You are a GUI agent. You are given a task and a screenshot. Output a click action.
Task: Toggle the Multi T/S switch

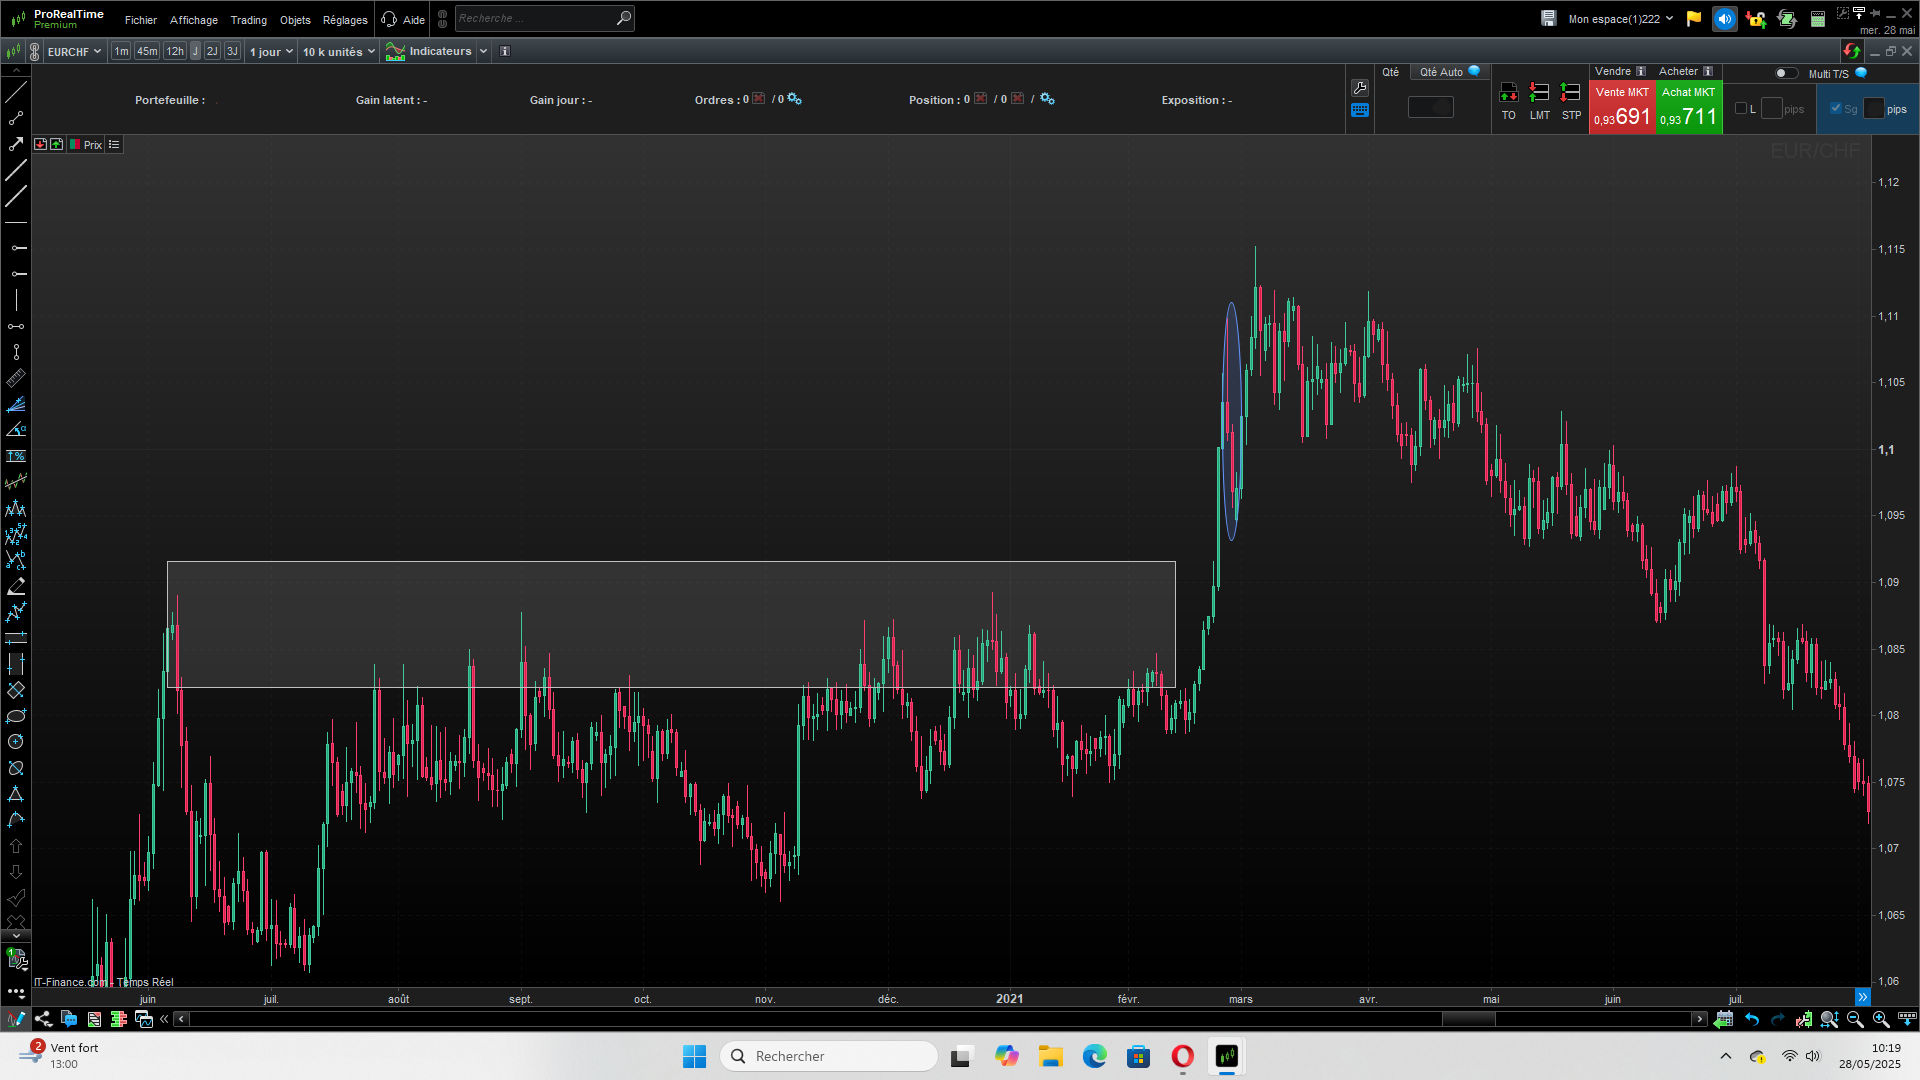pos(1785,73)
